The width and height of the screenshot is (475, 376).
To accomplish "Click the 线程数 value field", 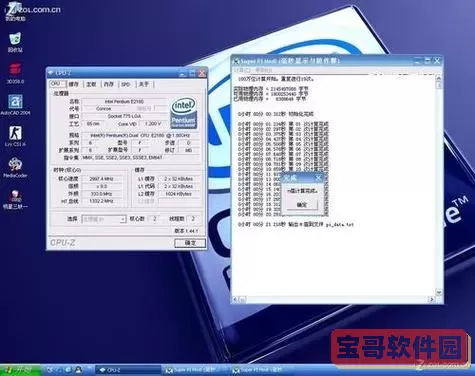I will click(x=193, y=219).
